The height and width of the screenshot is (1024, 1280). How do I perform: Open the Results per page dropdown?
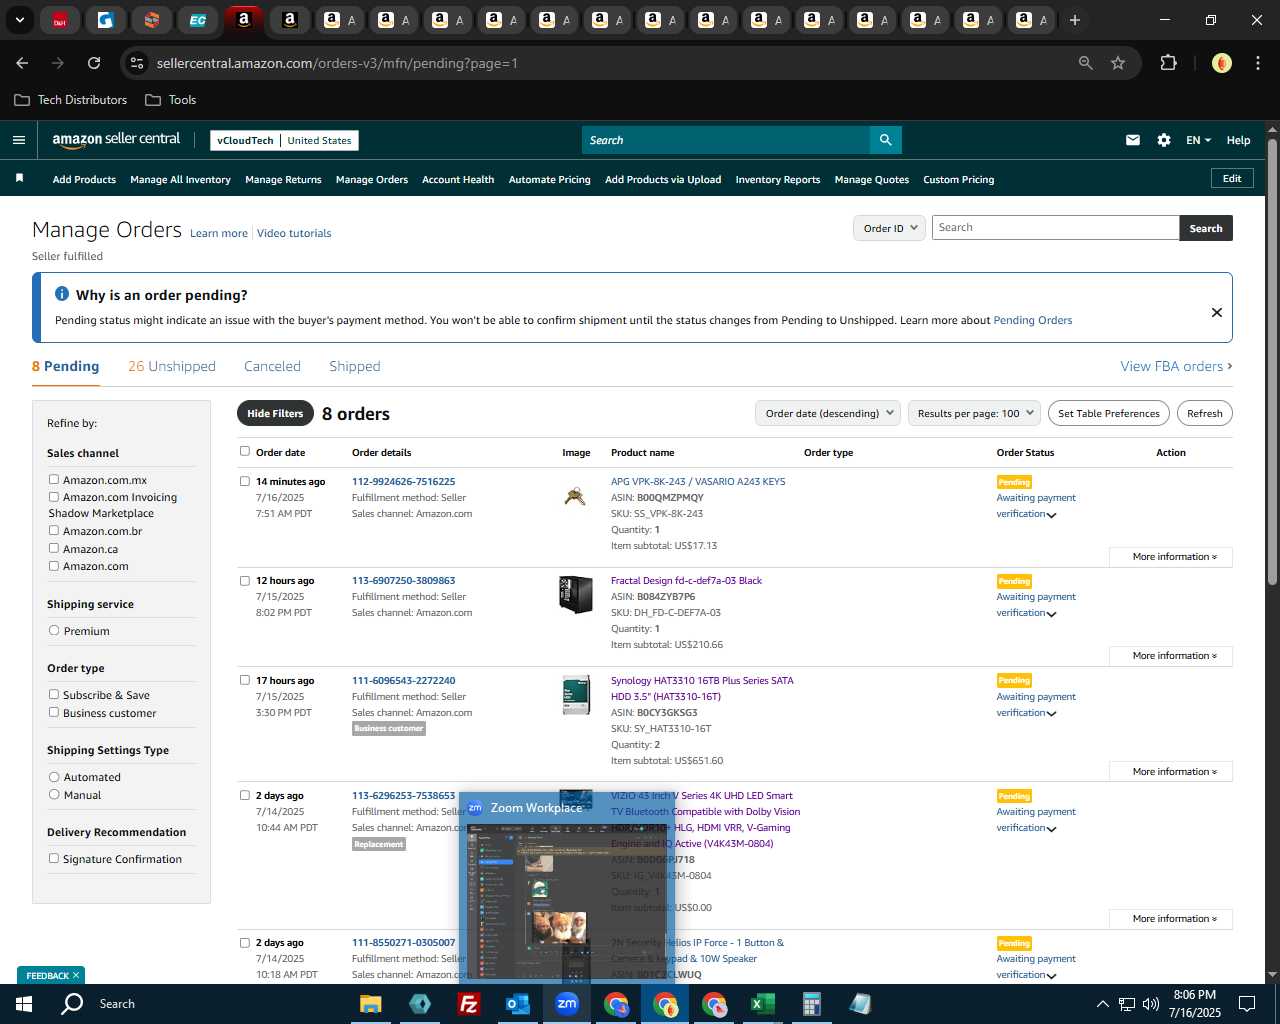[975, 413]
